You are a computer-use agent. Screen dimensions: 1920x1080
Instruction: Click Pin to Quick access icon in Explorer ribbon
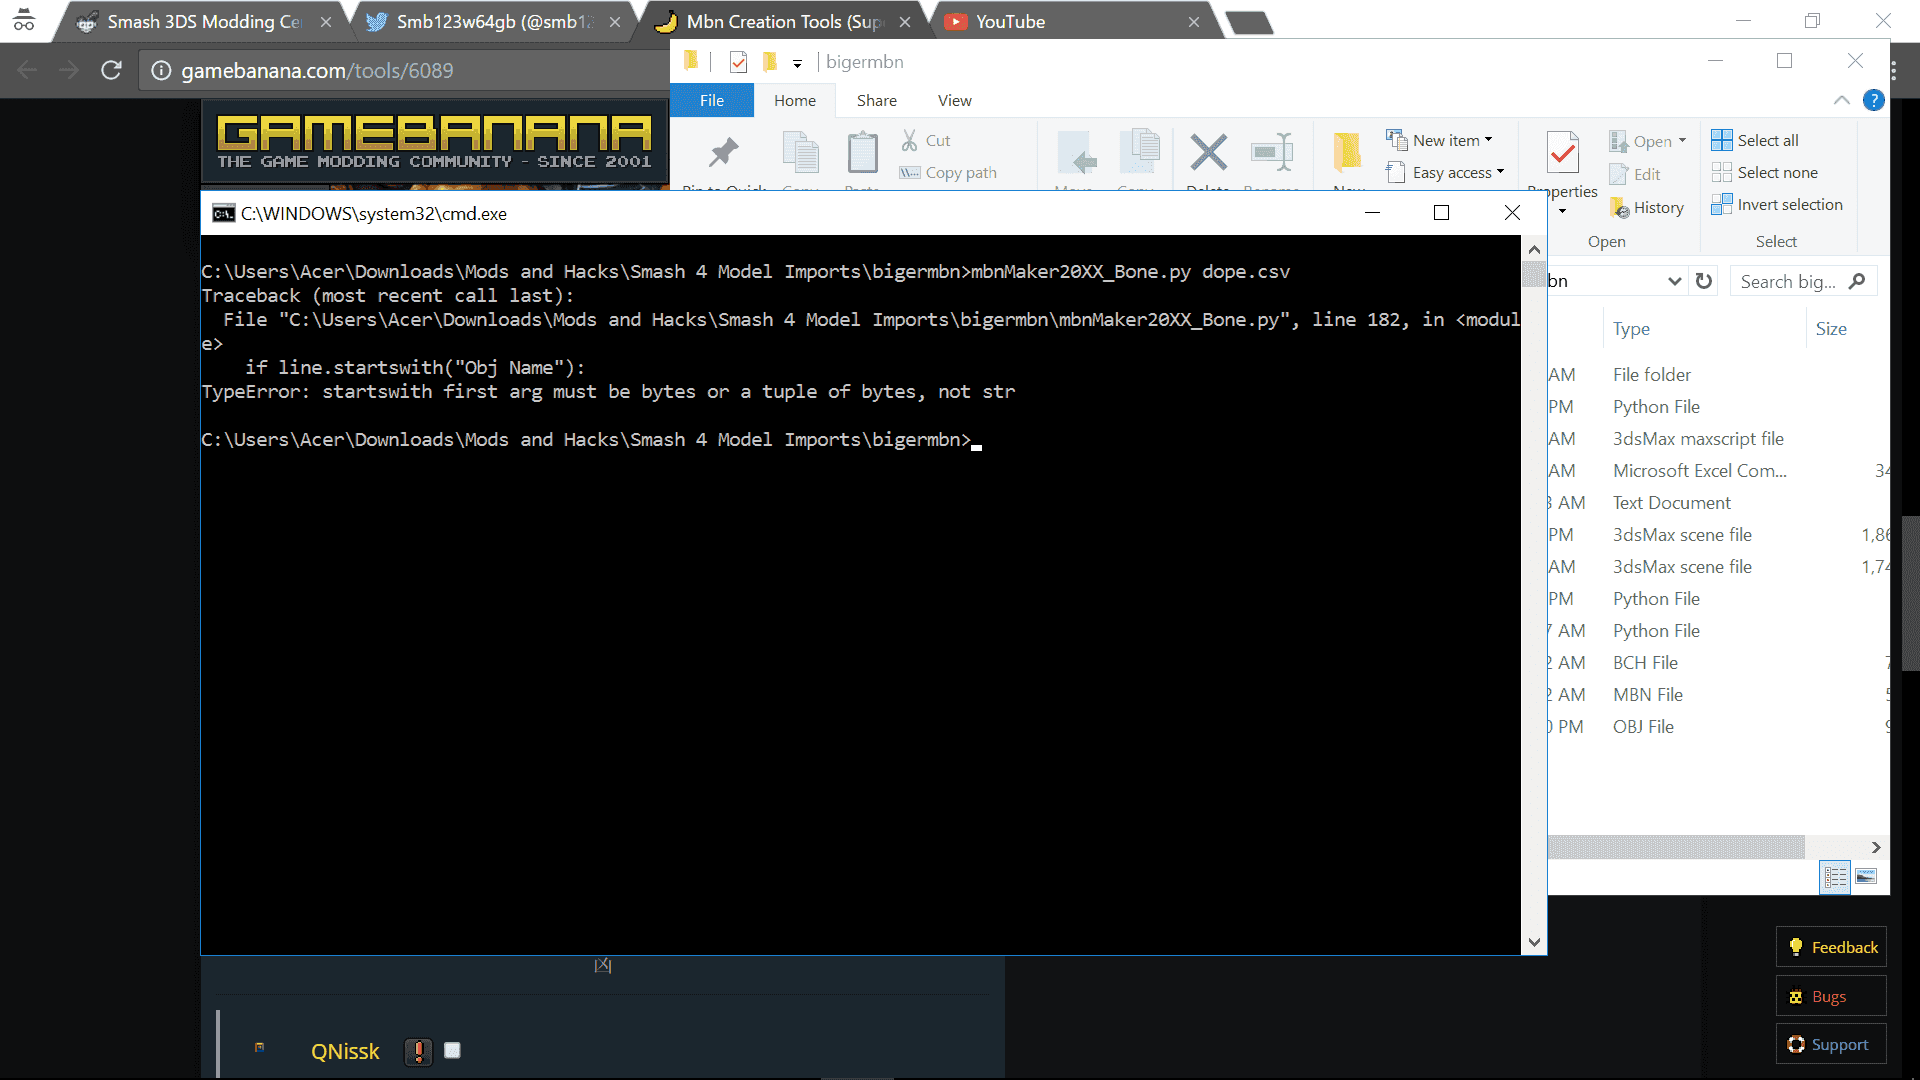click(724, 153)
